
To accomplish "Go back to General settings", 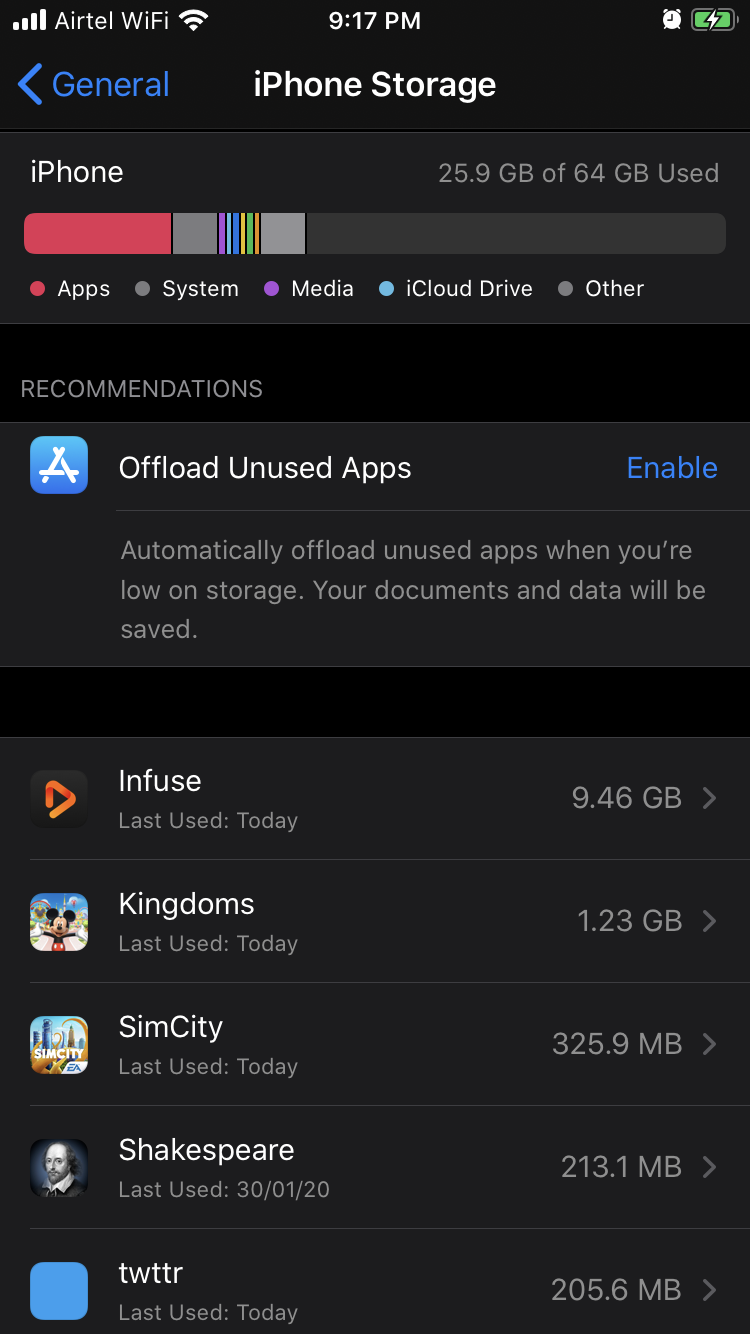I will coord(94,84).
